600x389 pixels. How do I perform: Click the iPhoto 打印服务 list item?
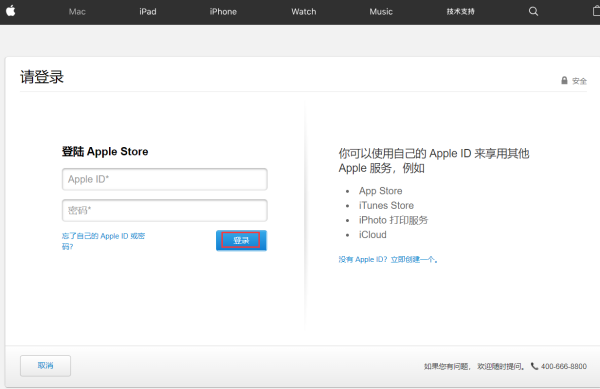point(393,220)
